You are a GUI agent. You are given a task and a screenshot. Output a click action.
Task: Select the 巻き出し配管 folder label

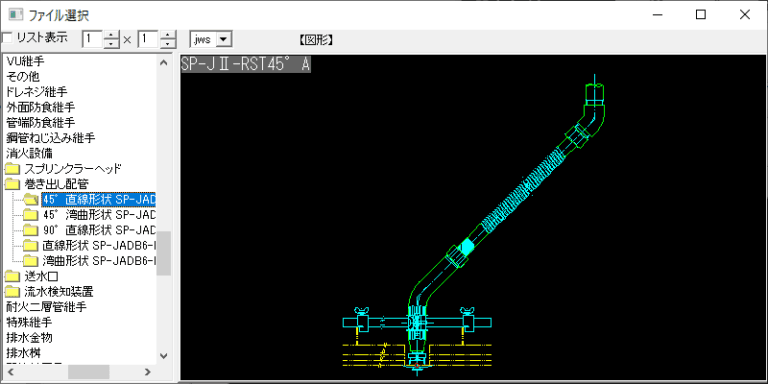[x=56, y=184]
